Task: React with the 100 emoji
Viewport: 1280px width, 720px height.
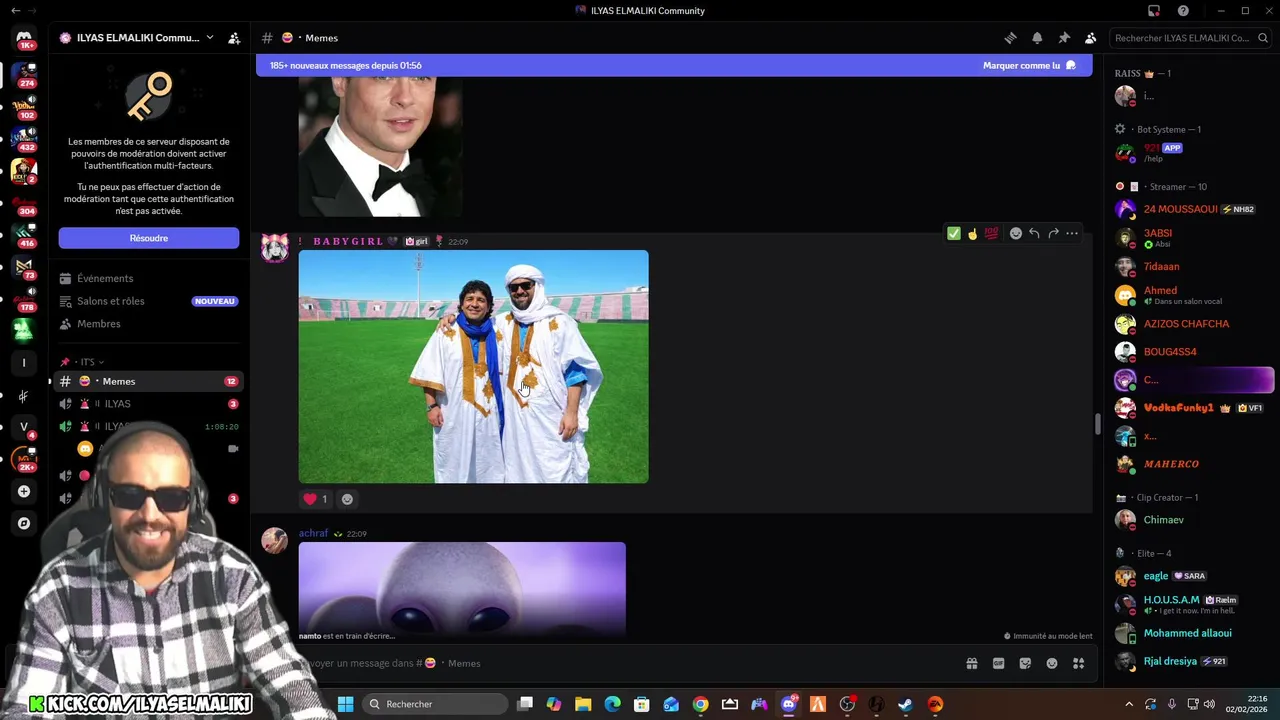Action: [x=991, y=233]
